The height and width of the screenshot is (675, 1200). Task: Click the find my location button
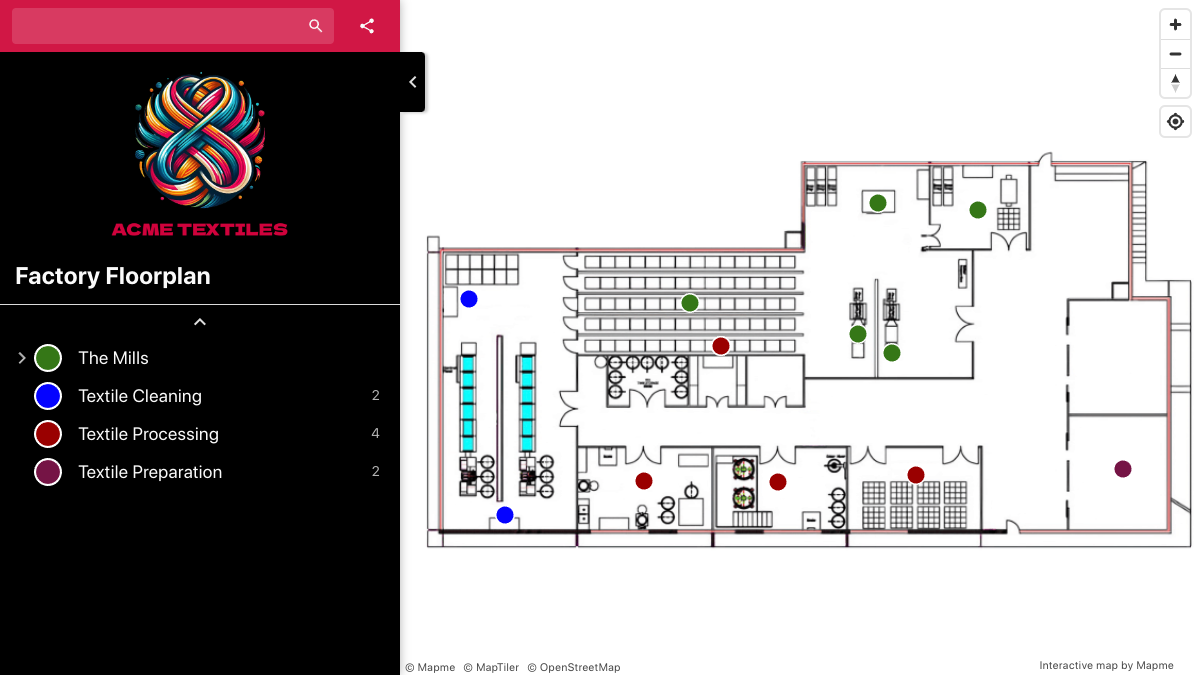point(1175,122)
